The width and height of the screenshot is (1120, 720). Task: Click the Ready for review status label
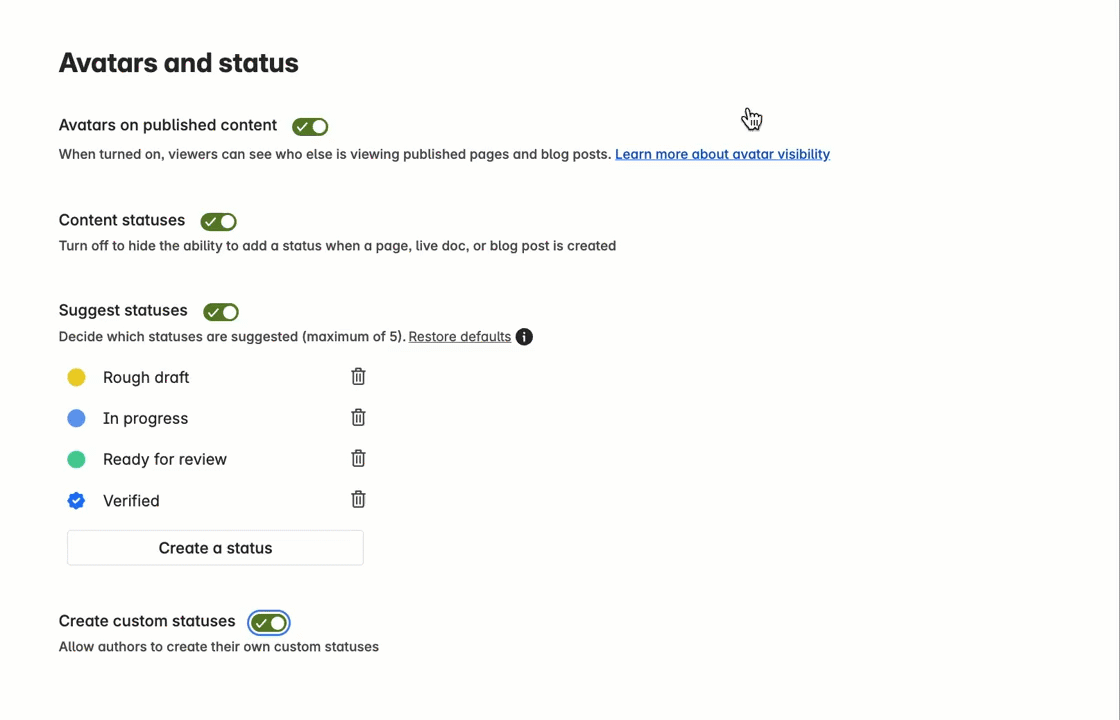coord(164,459)
